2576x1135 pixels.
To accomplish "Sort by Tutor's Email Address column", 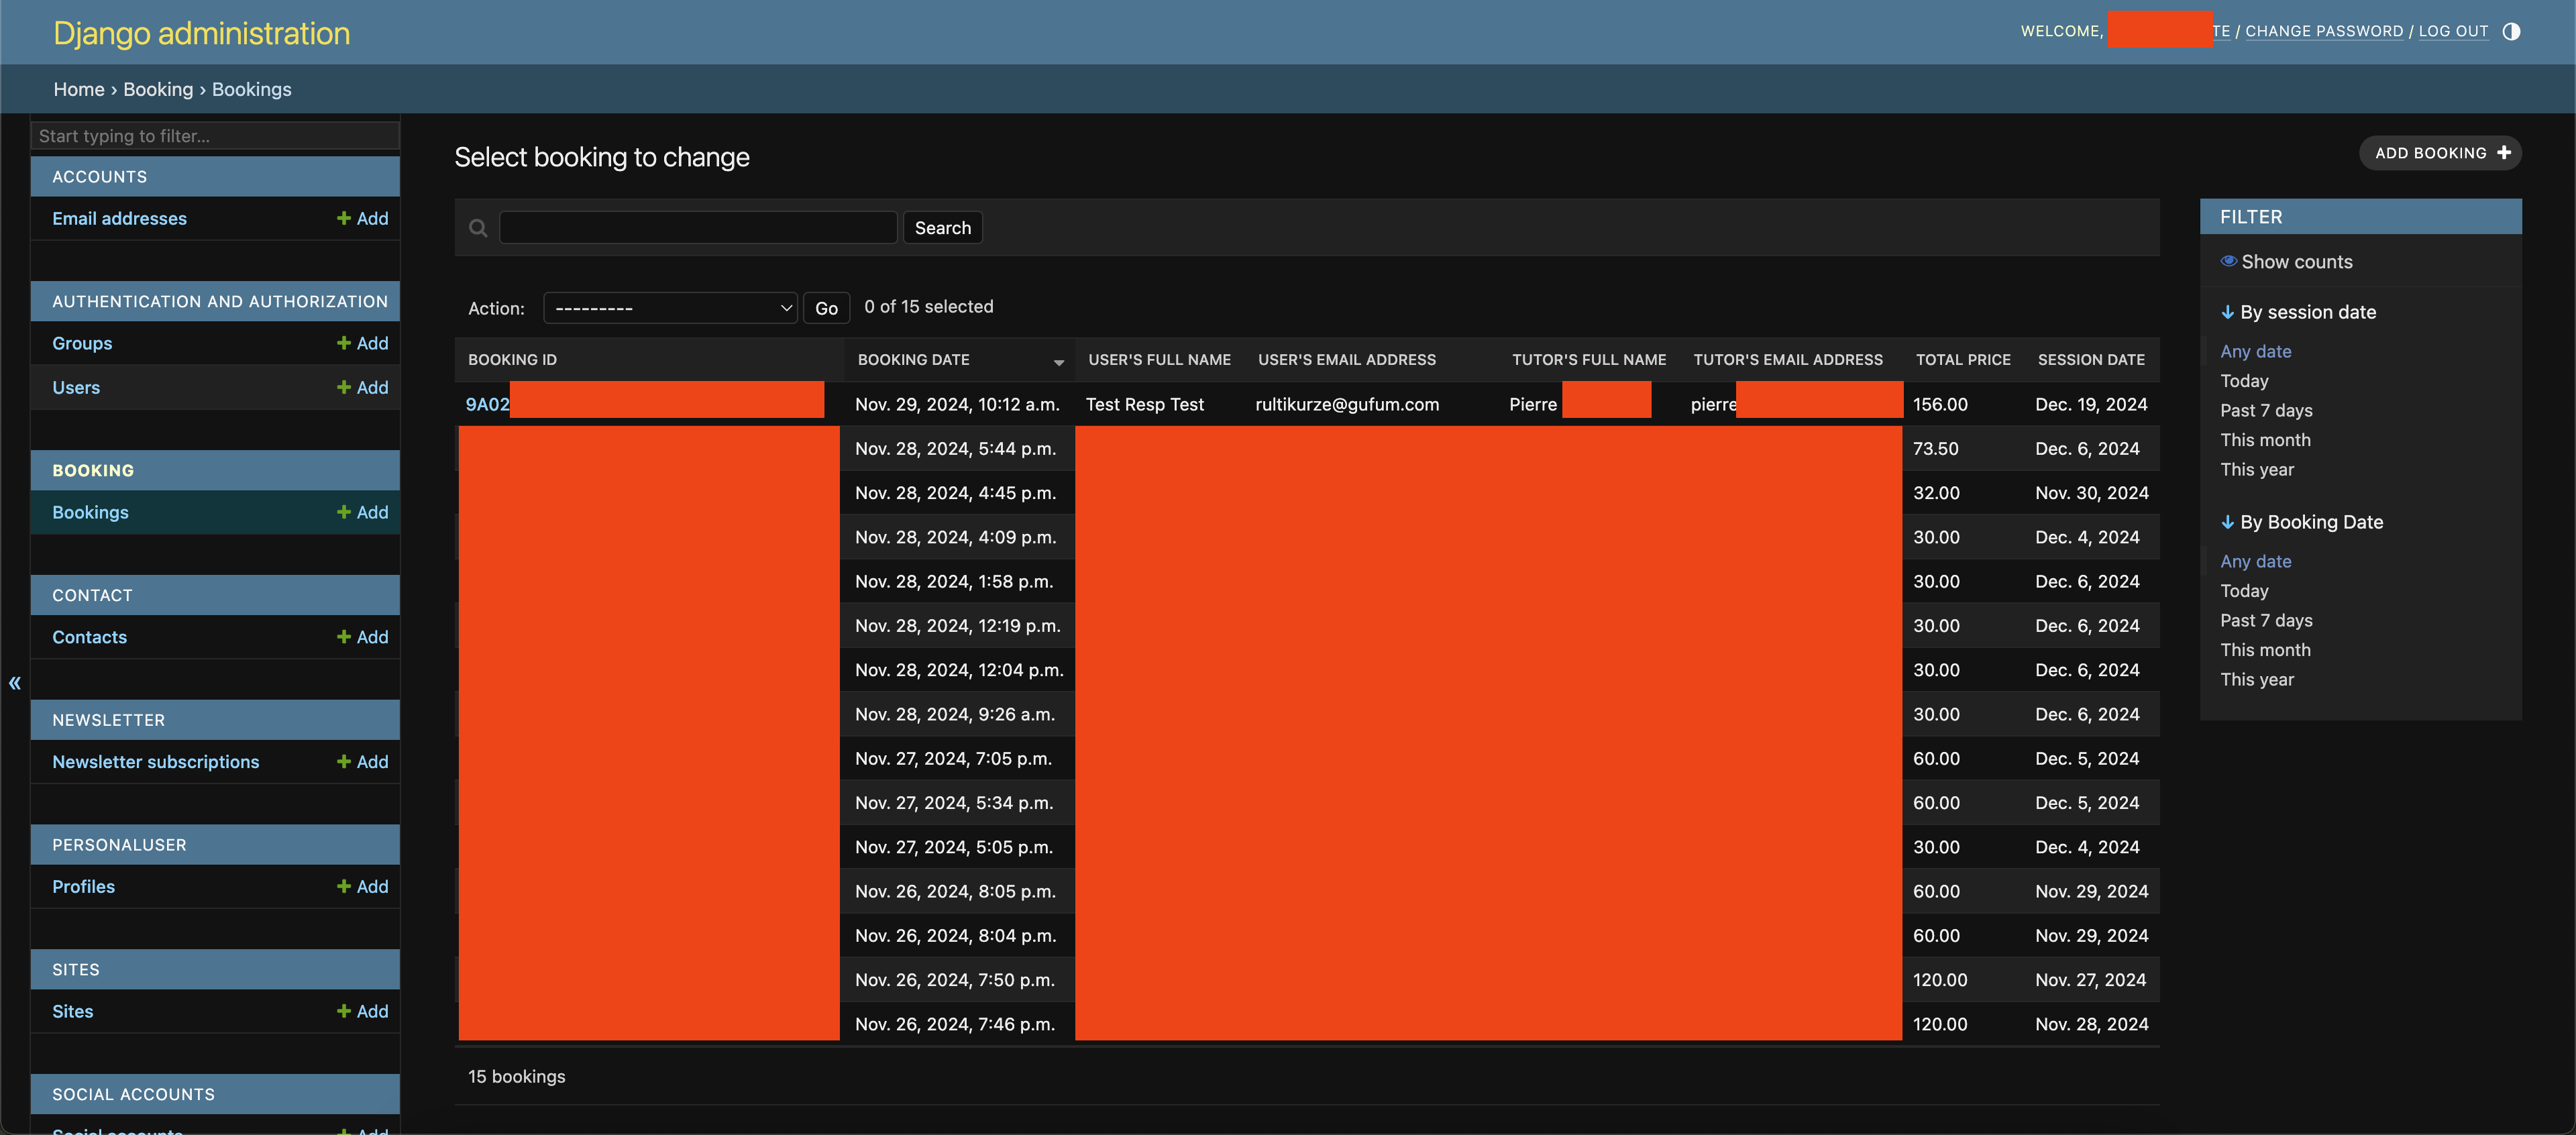I will click(1787, 360).
